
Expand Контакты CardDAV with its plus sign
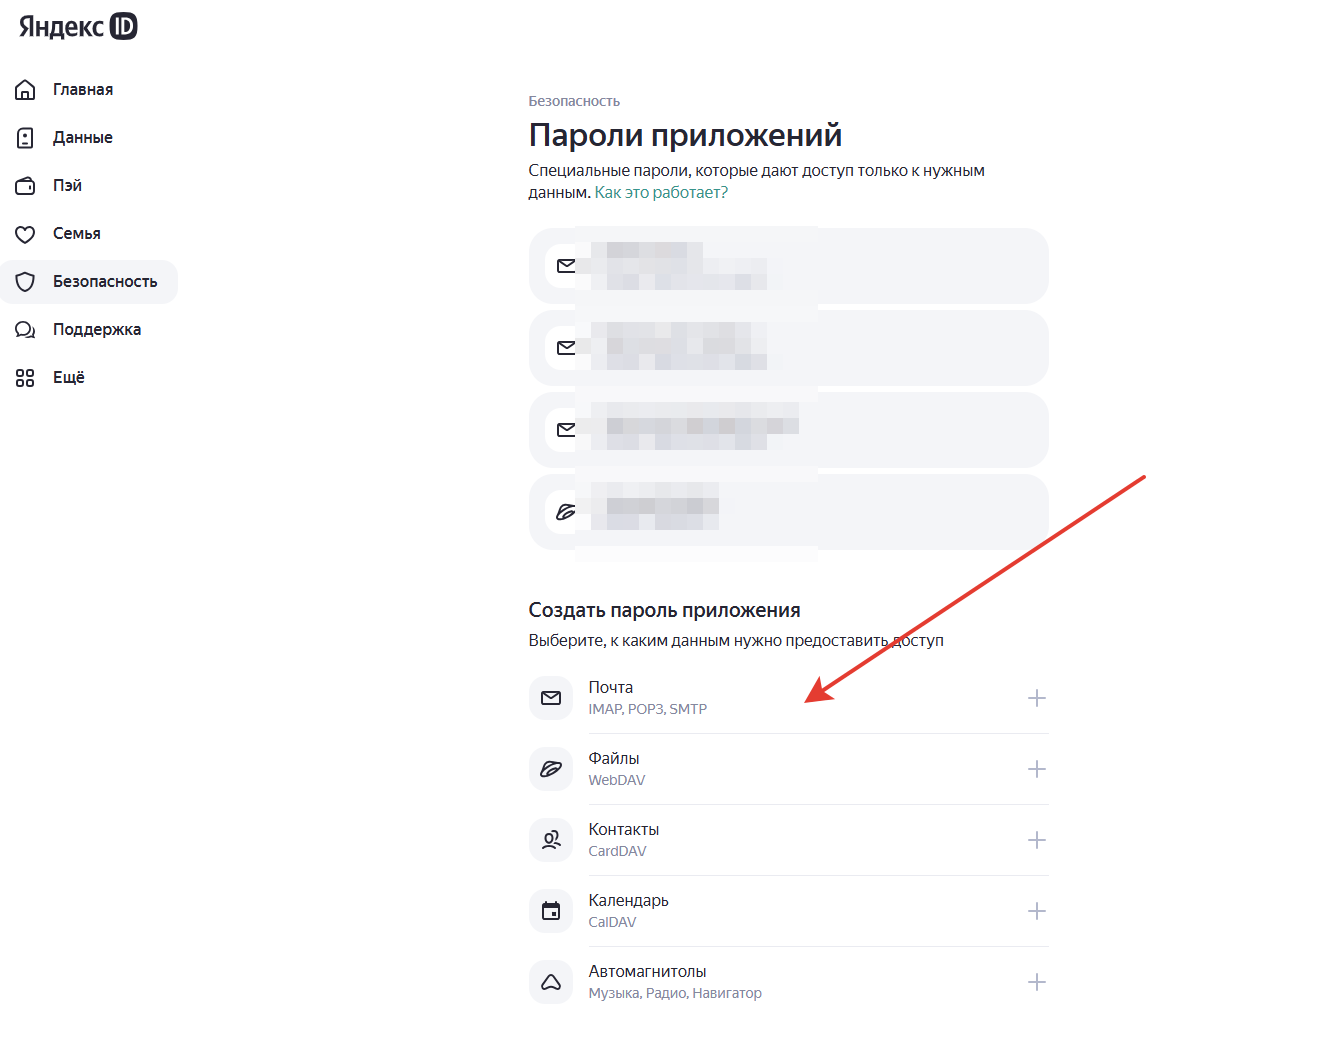click(1037, 840)
